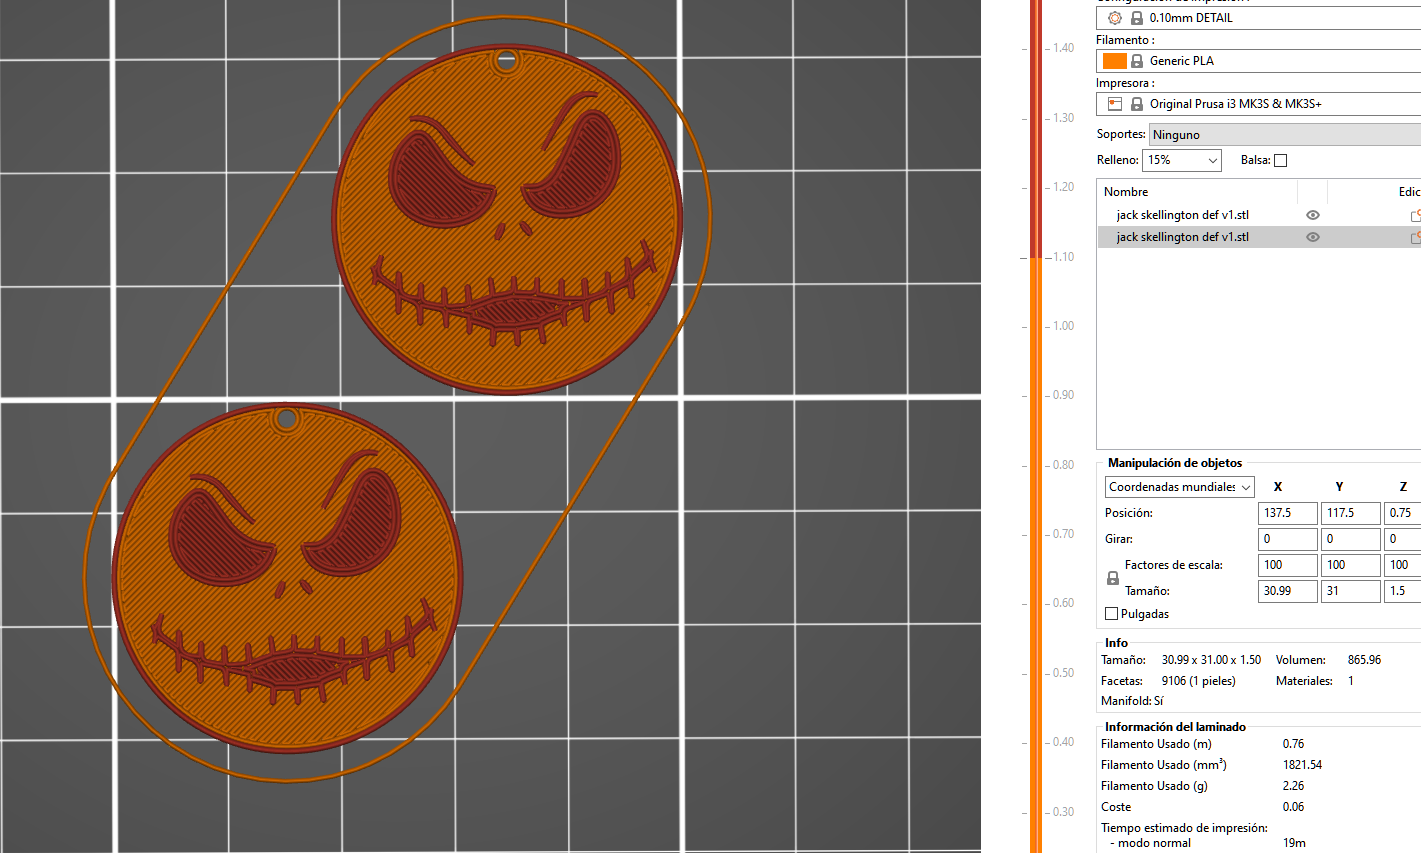Open the Relleno 15% dropdown
Screen dimensions: 1421x853
(x=1182, y=160)
